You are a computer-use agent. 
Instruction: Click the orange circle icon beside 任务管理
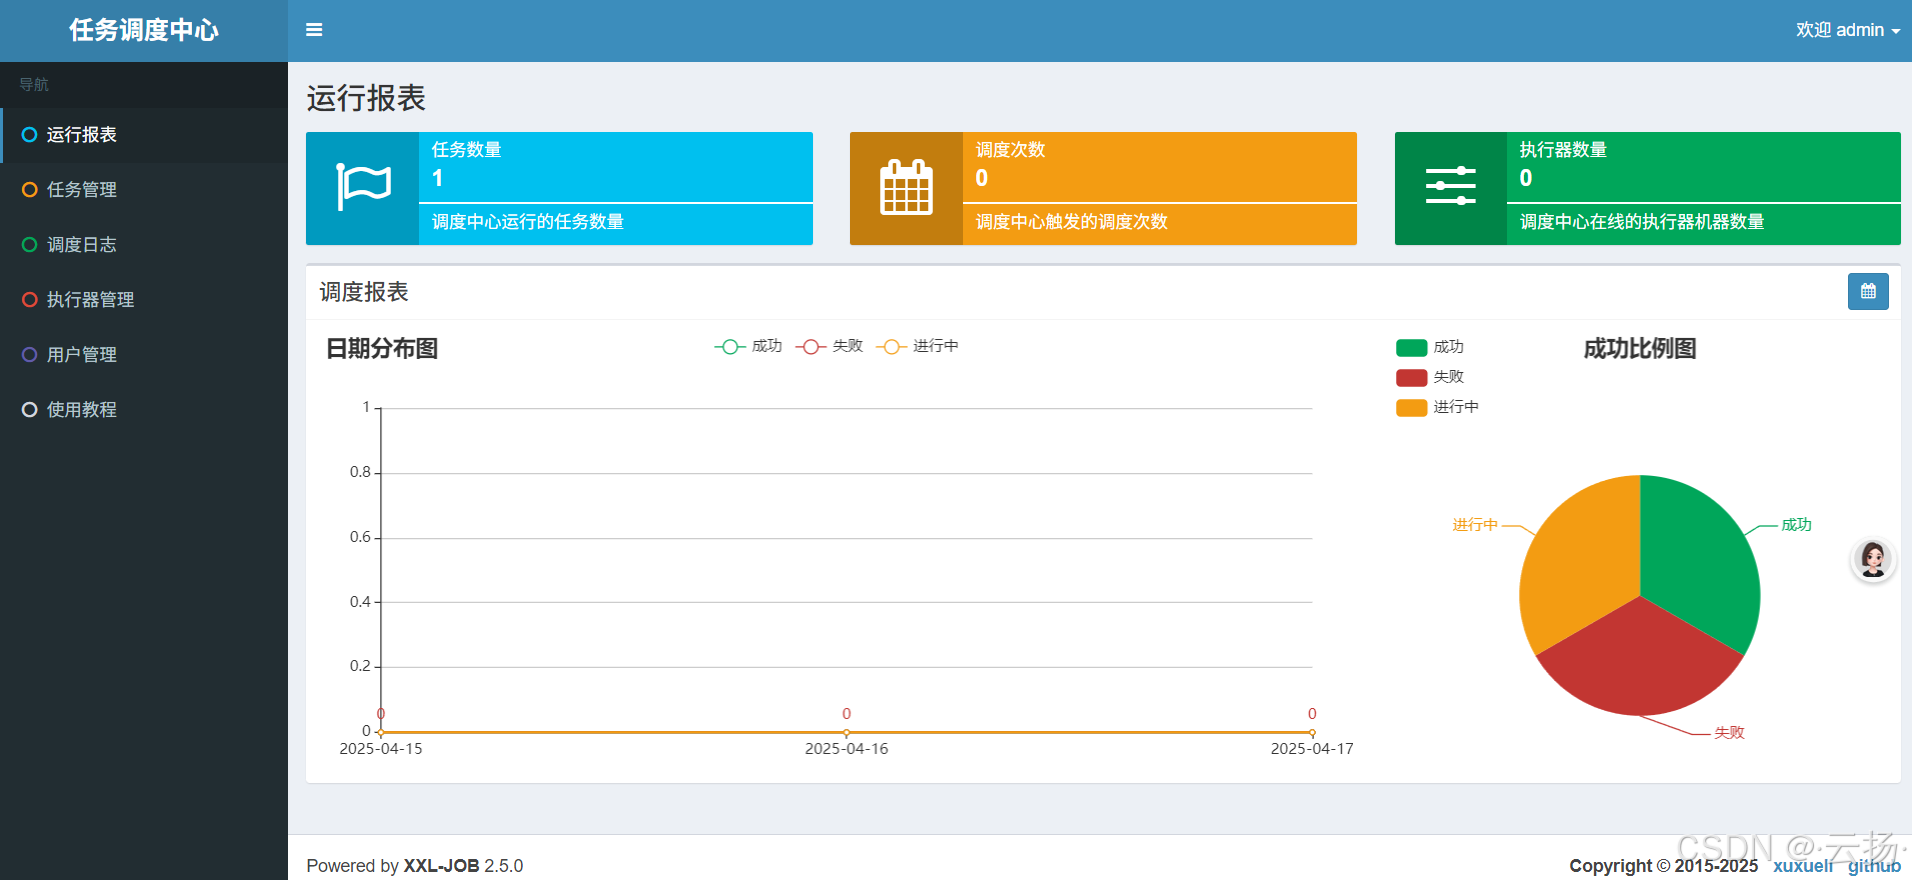pos(29,190)
